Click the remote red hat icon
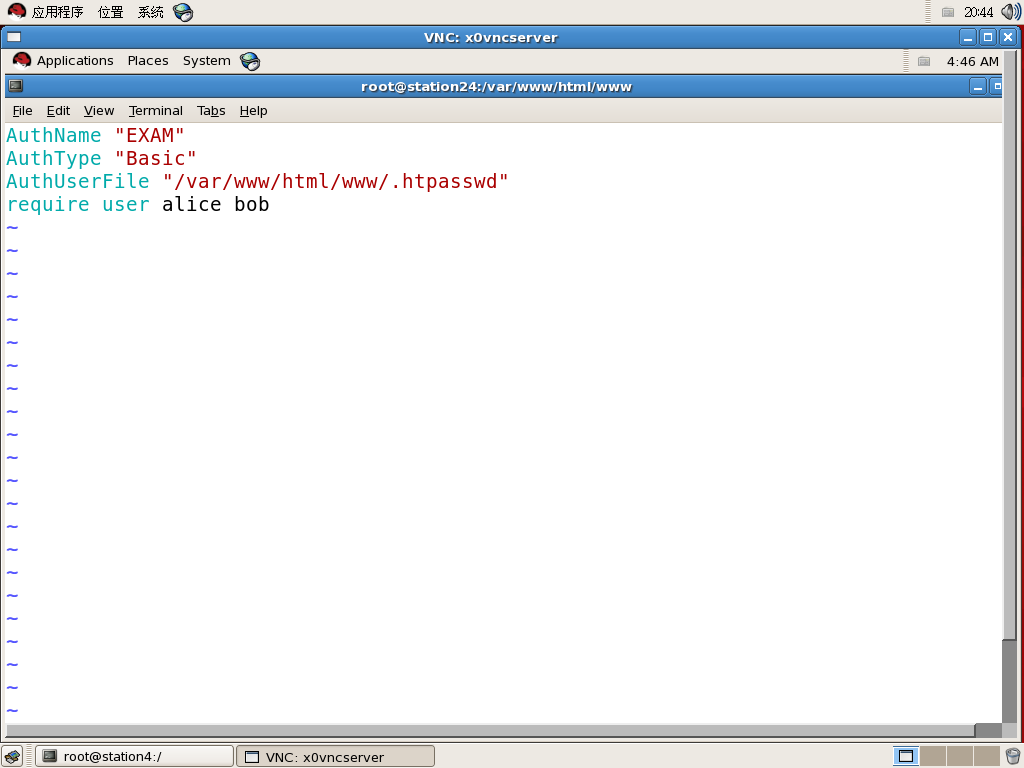This screenshot has height=768, width=1024. (x=22, y=61)
